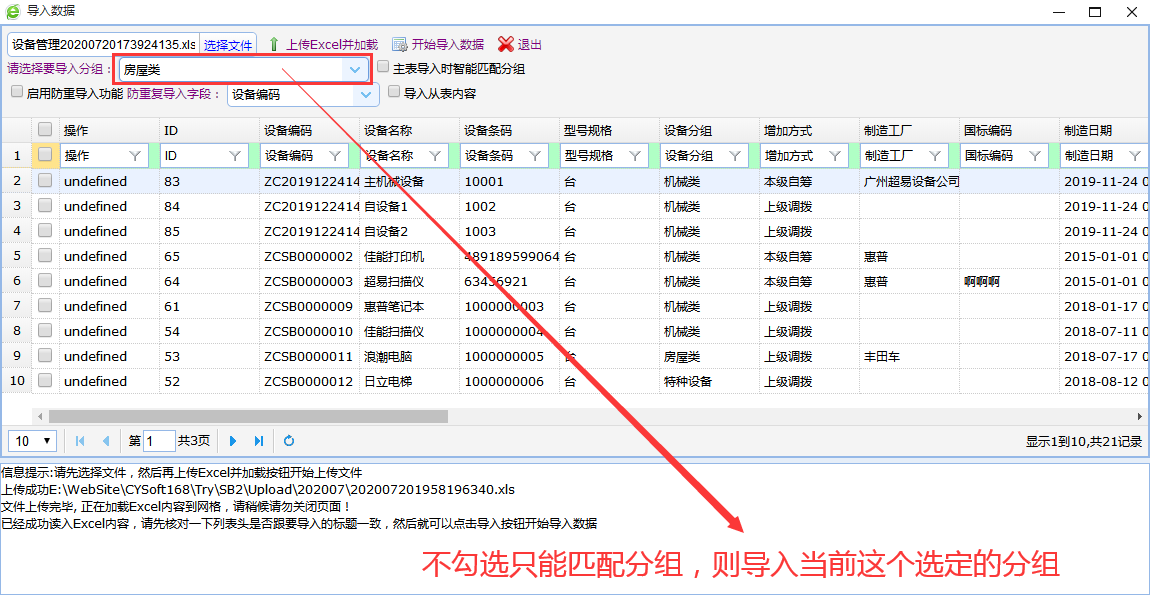The width and height of the screenshot is (1150, 600).
Task: Click the red X exit icon
Action: [506, 44]
